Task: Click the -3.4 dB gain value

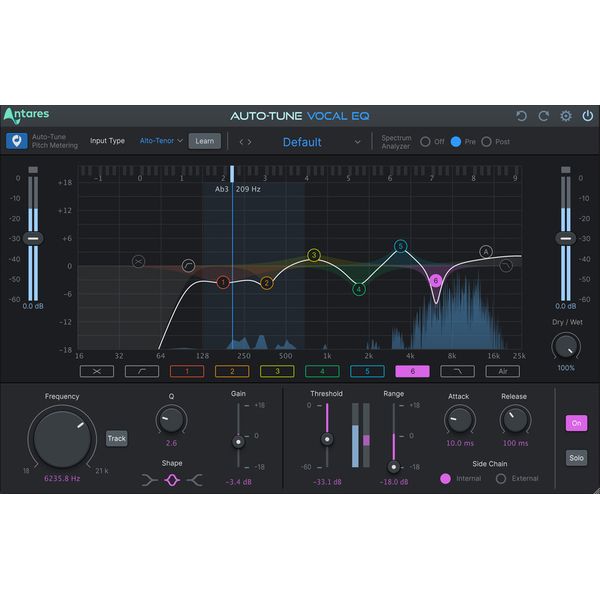Action: (x=238, y=482)
